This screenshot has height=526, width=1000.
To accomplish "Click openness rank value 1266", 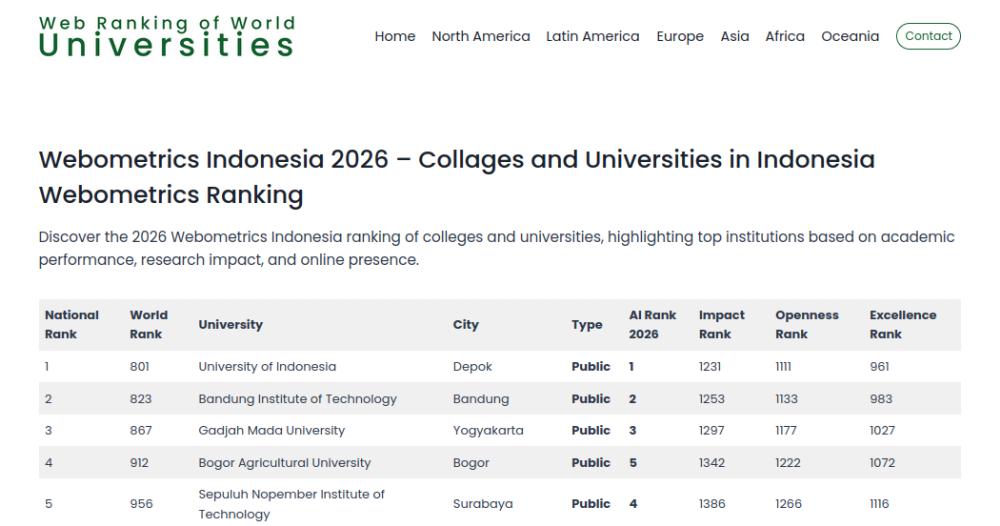I will pyautogui.click(x=789, y=504).
